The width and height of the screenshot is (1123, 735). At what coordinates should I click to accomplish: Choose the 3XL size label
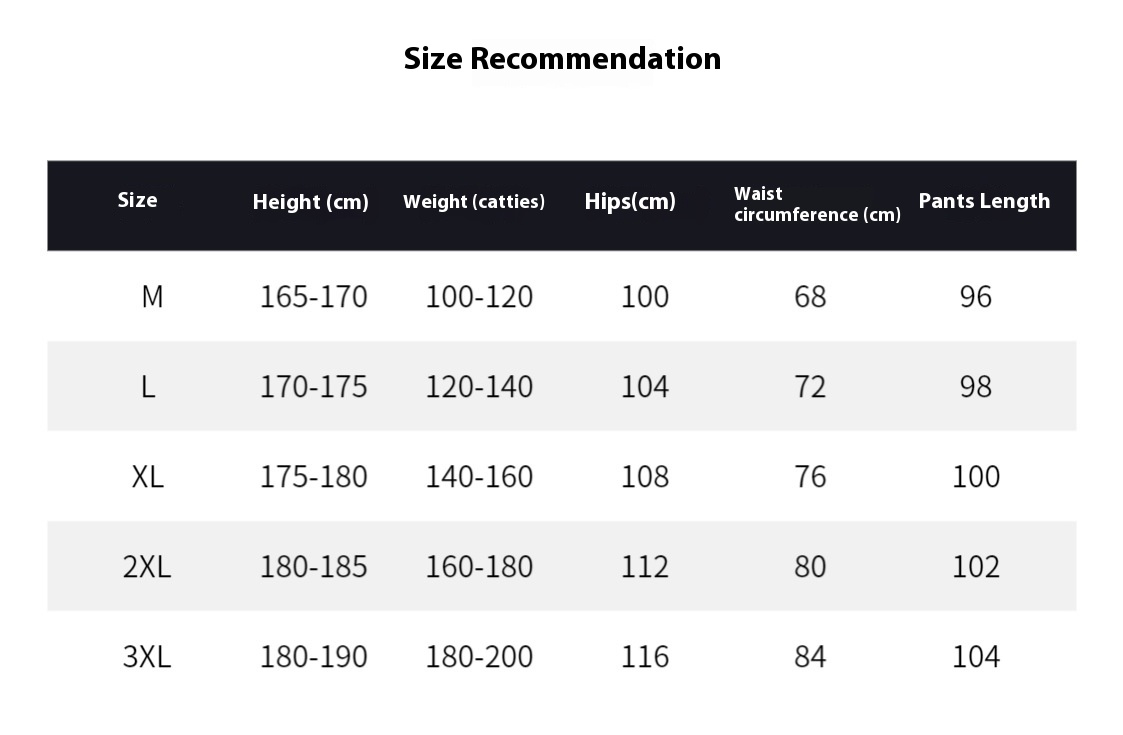pyautogui.click(x=147, y=657)
